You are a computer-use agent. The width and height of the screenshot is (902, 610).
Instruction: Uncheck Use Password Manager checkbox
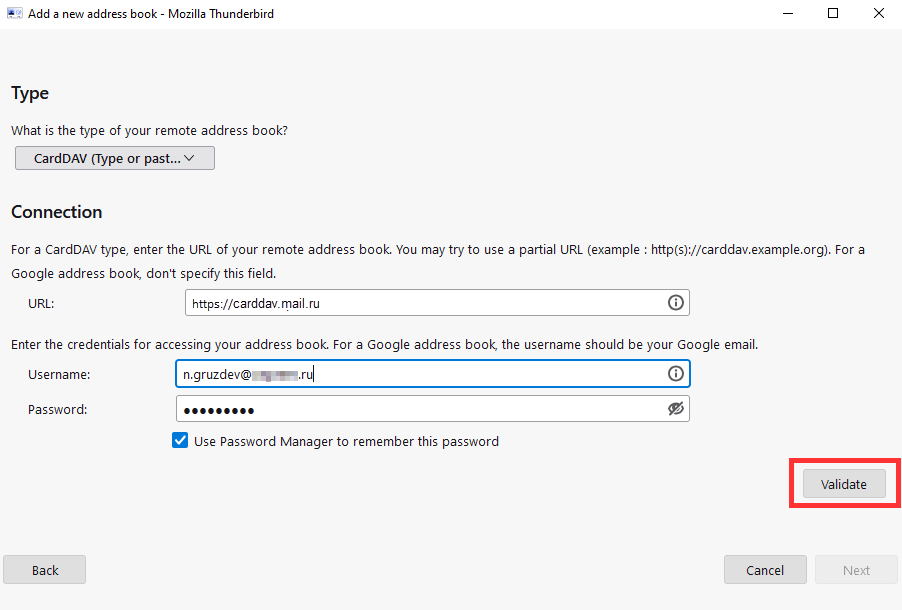pyautogui.click(x=180, y=441)
